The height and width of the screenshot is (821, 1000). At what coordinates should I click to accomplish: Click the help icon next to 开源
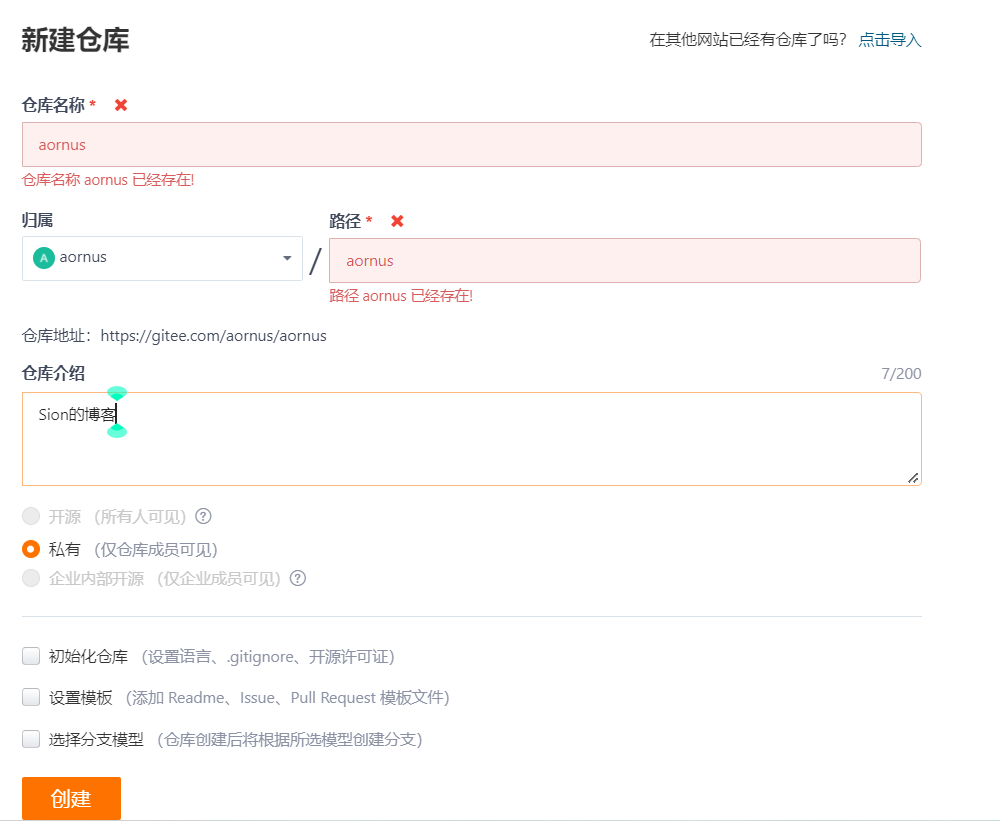(x=203, y=516)
